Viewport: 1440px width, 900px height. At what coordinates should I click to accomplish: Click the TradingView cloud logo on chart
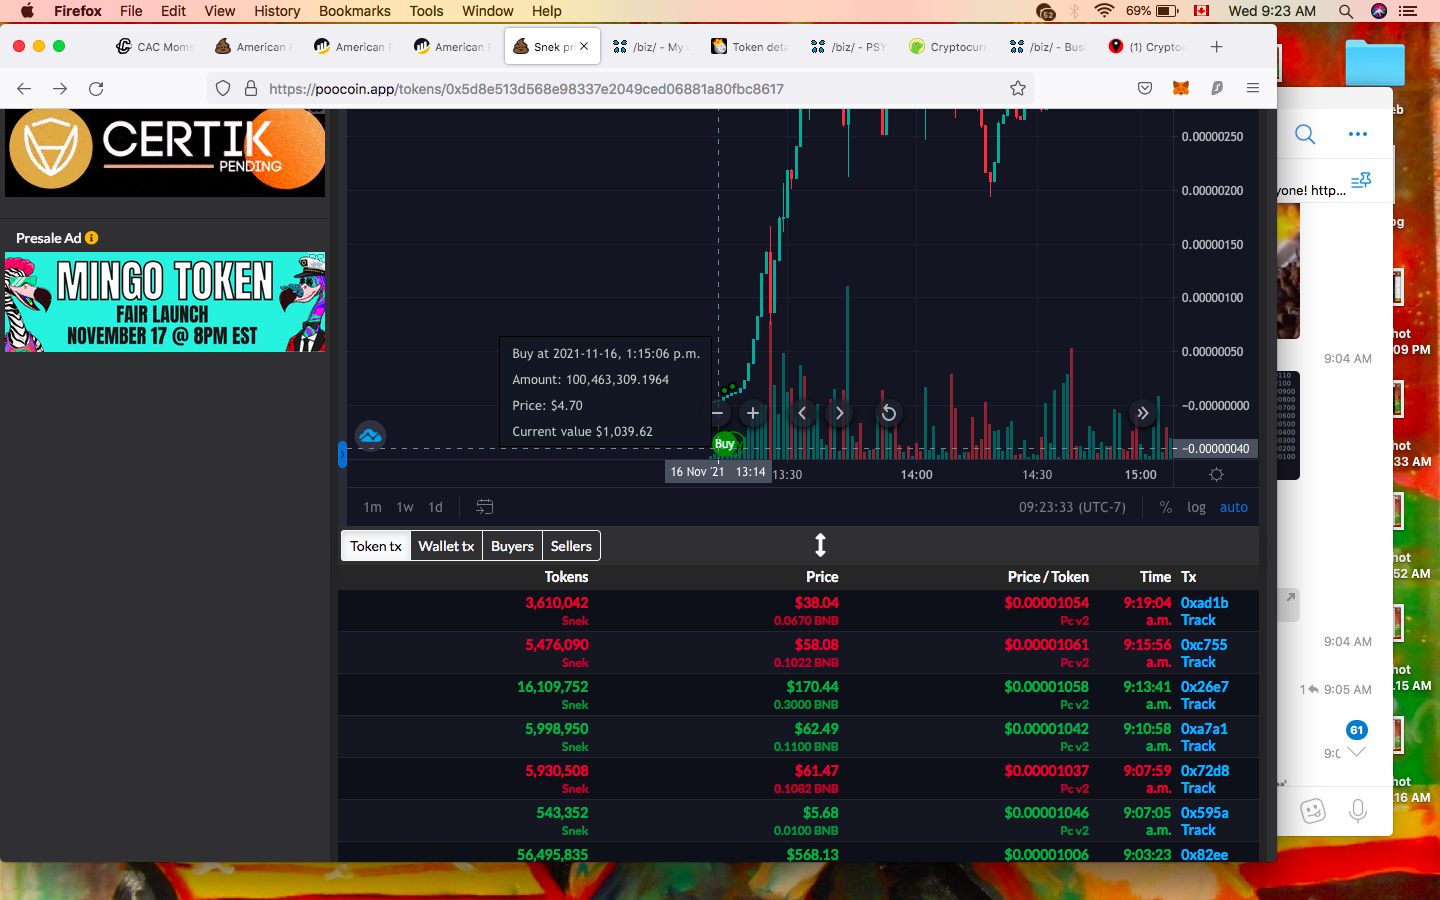(x=370, y=435)
